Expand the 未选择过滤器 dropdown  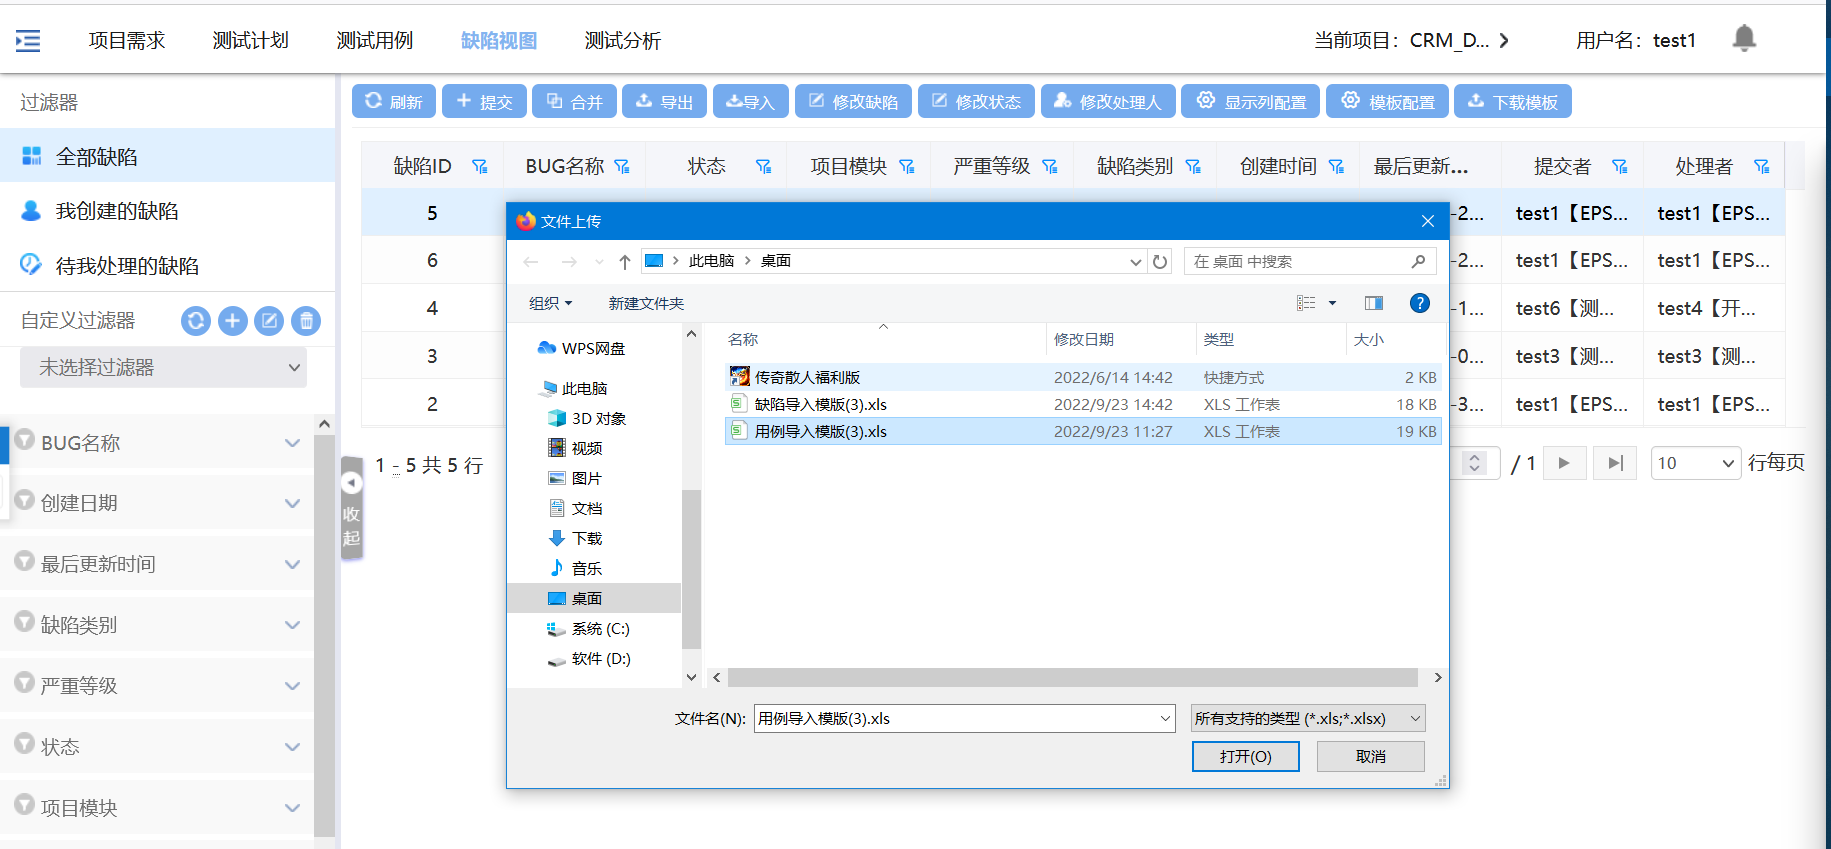pos(163,368)
